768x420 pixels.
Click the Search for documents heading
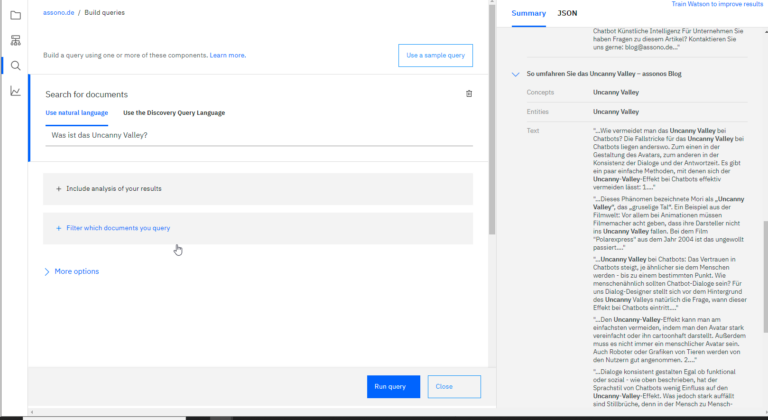(x=86, y=95)
